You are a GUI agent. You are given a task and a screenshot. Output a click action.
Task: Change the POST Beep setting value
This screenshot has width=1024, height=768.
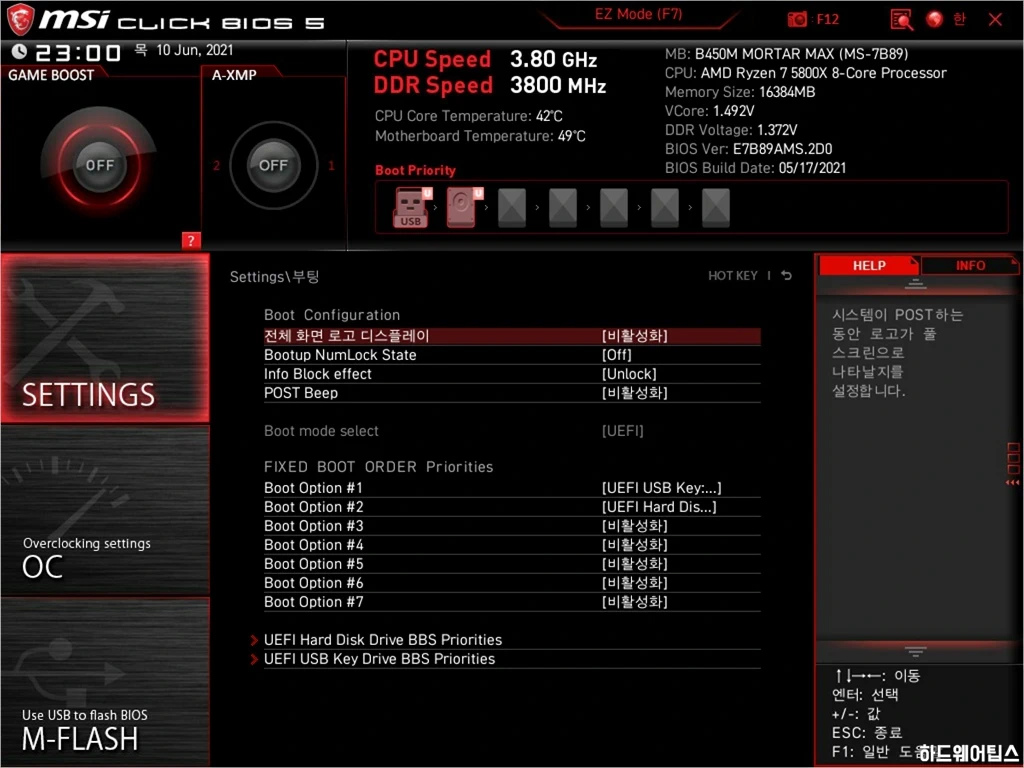[635, 392]
